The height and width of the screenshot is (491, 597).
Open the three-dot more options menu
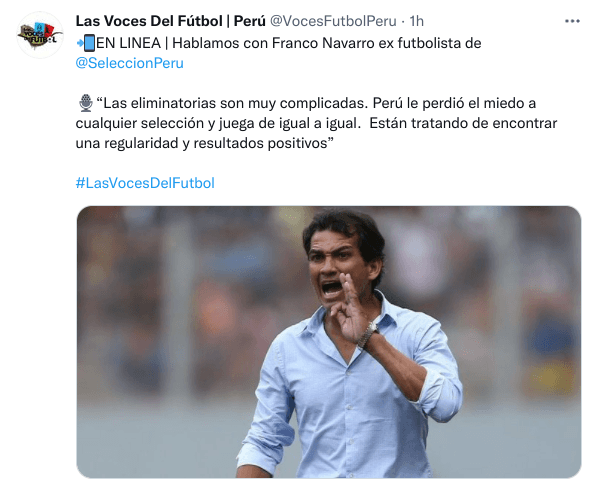(x=572, y=21)
